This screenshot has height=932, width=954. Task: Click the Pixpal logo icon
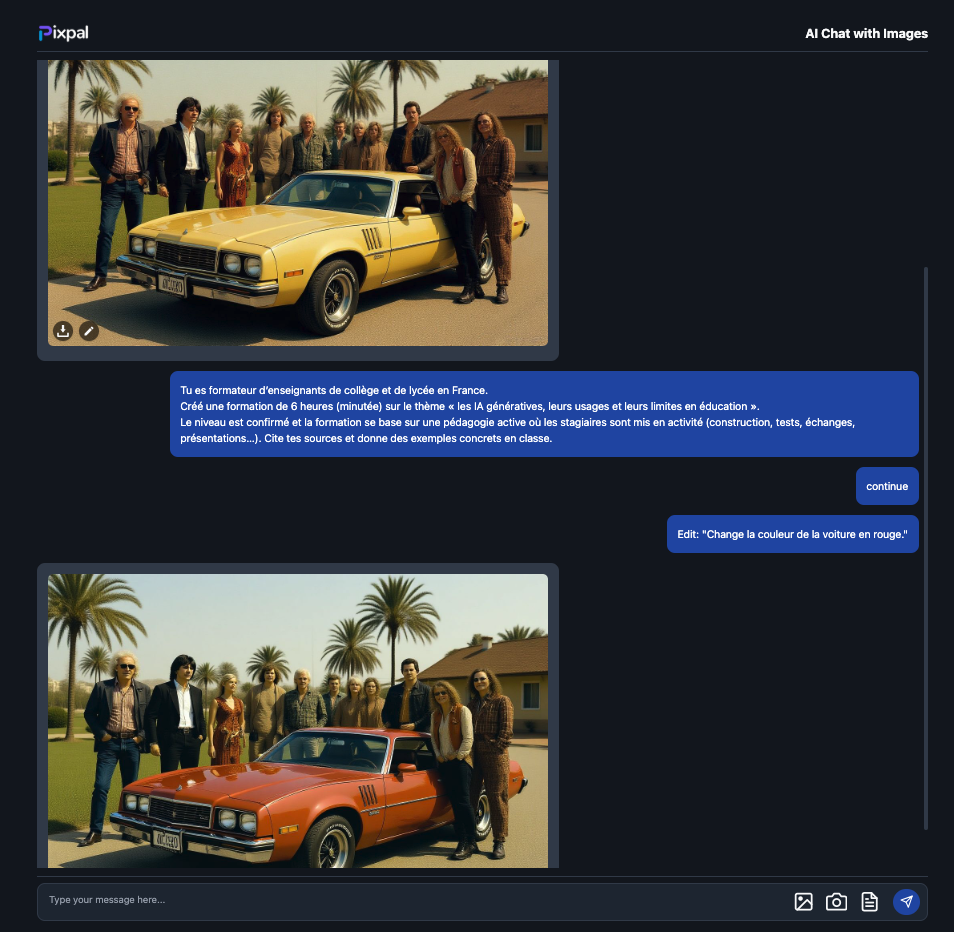tap(45, 33)
